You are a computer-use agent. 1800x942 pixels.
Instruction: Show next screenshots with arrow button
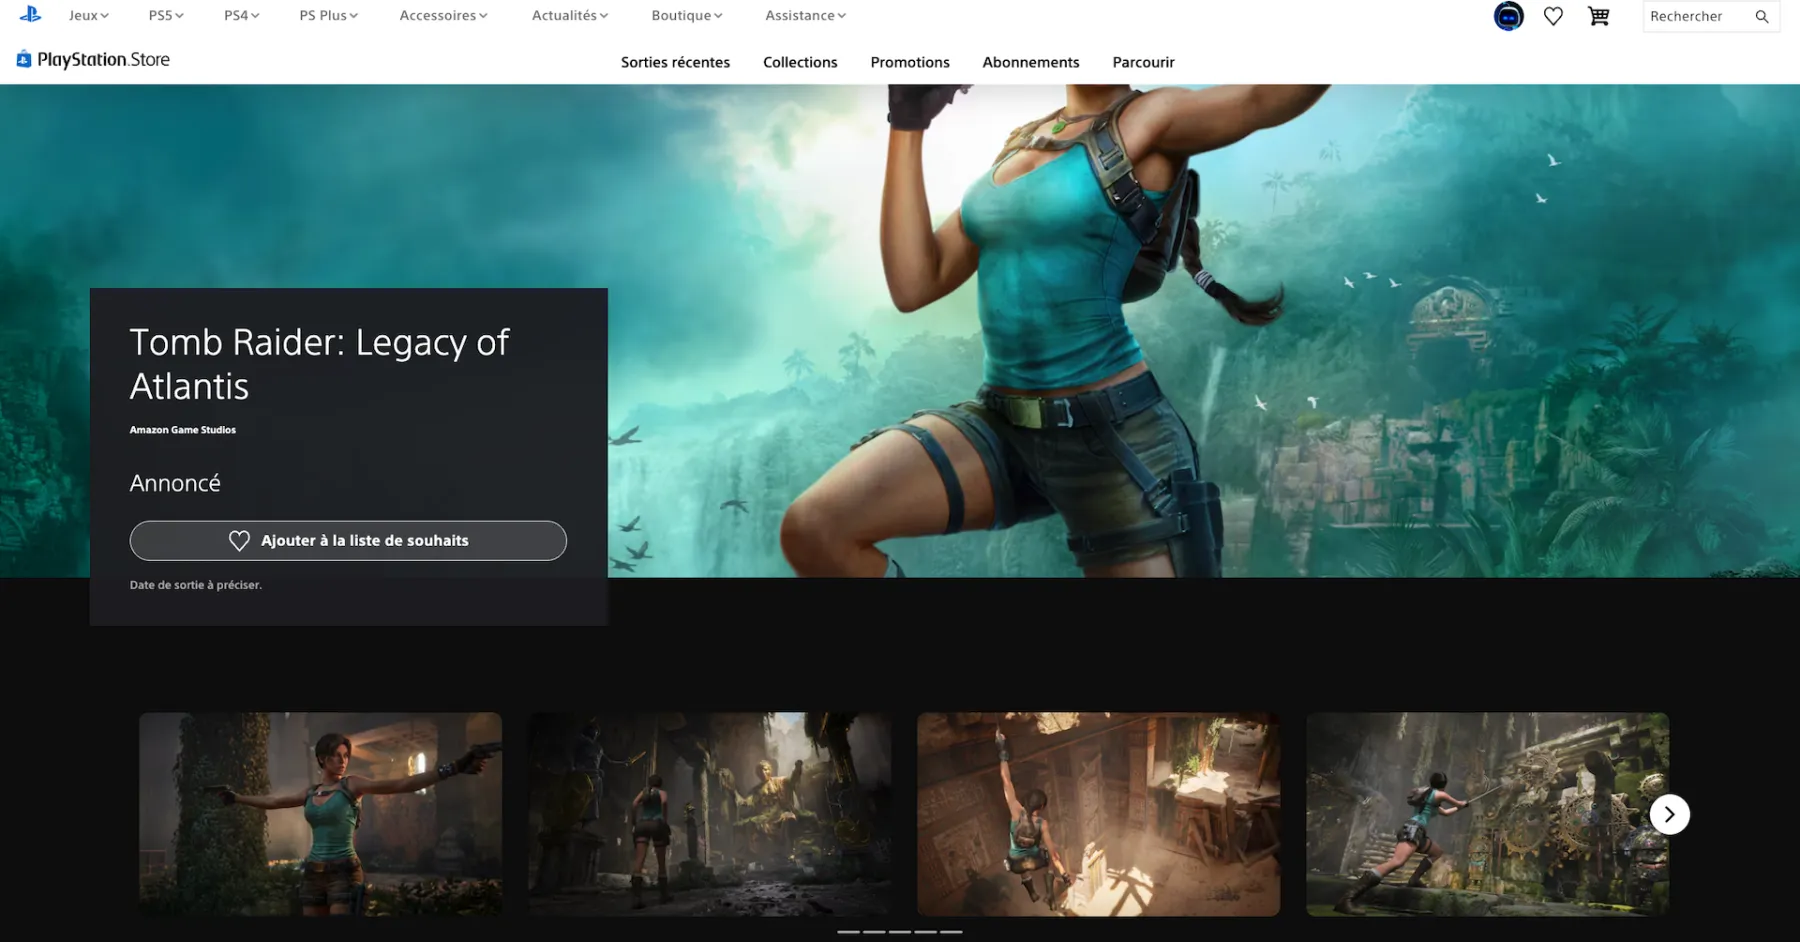1669,814
